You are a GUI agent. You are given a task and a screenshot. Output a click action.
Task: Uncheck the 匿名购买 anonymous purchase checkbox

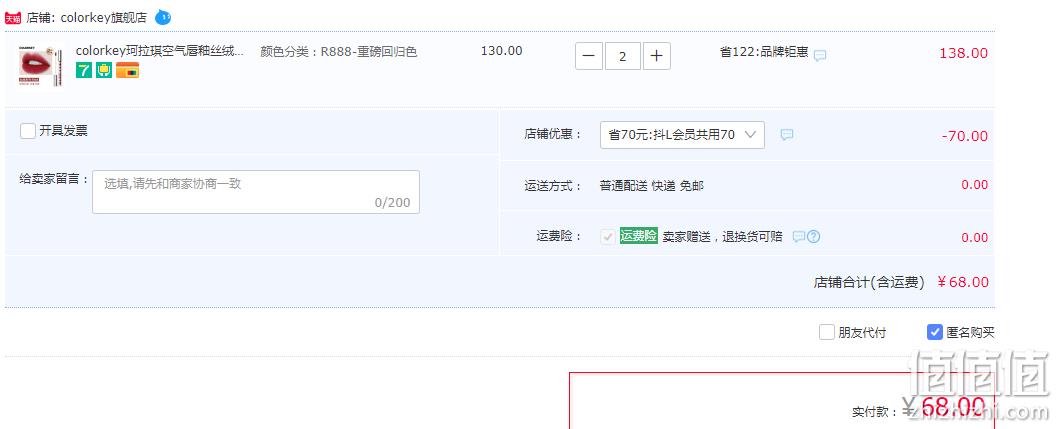coord(935,332)
